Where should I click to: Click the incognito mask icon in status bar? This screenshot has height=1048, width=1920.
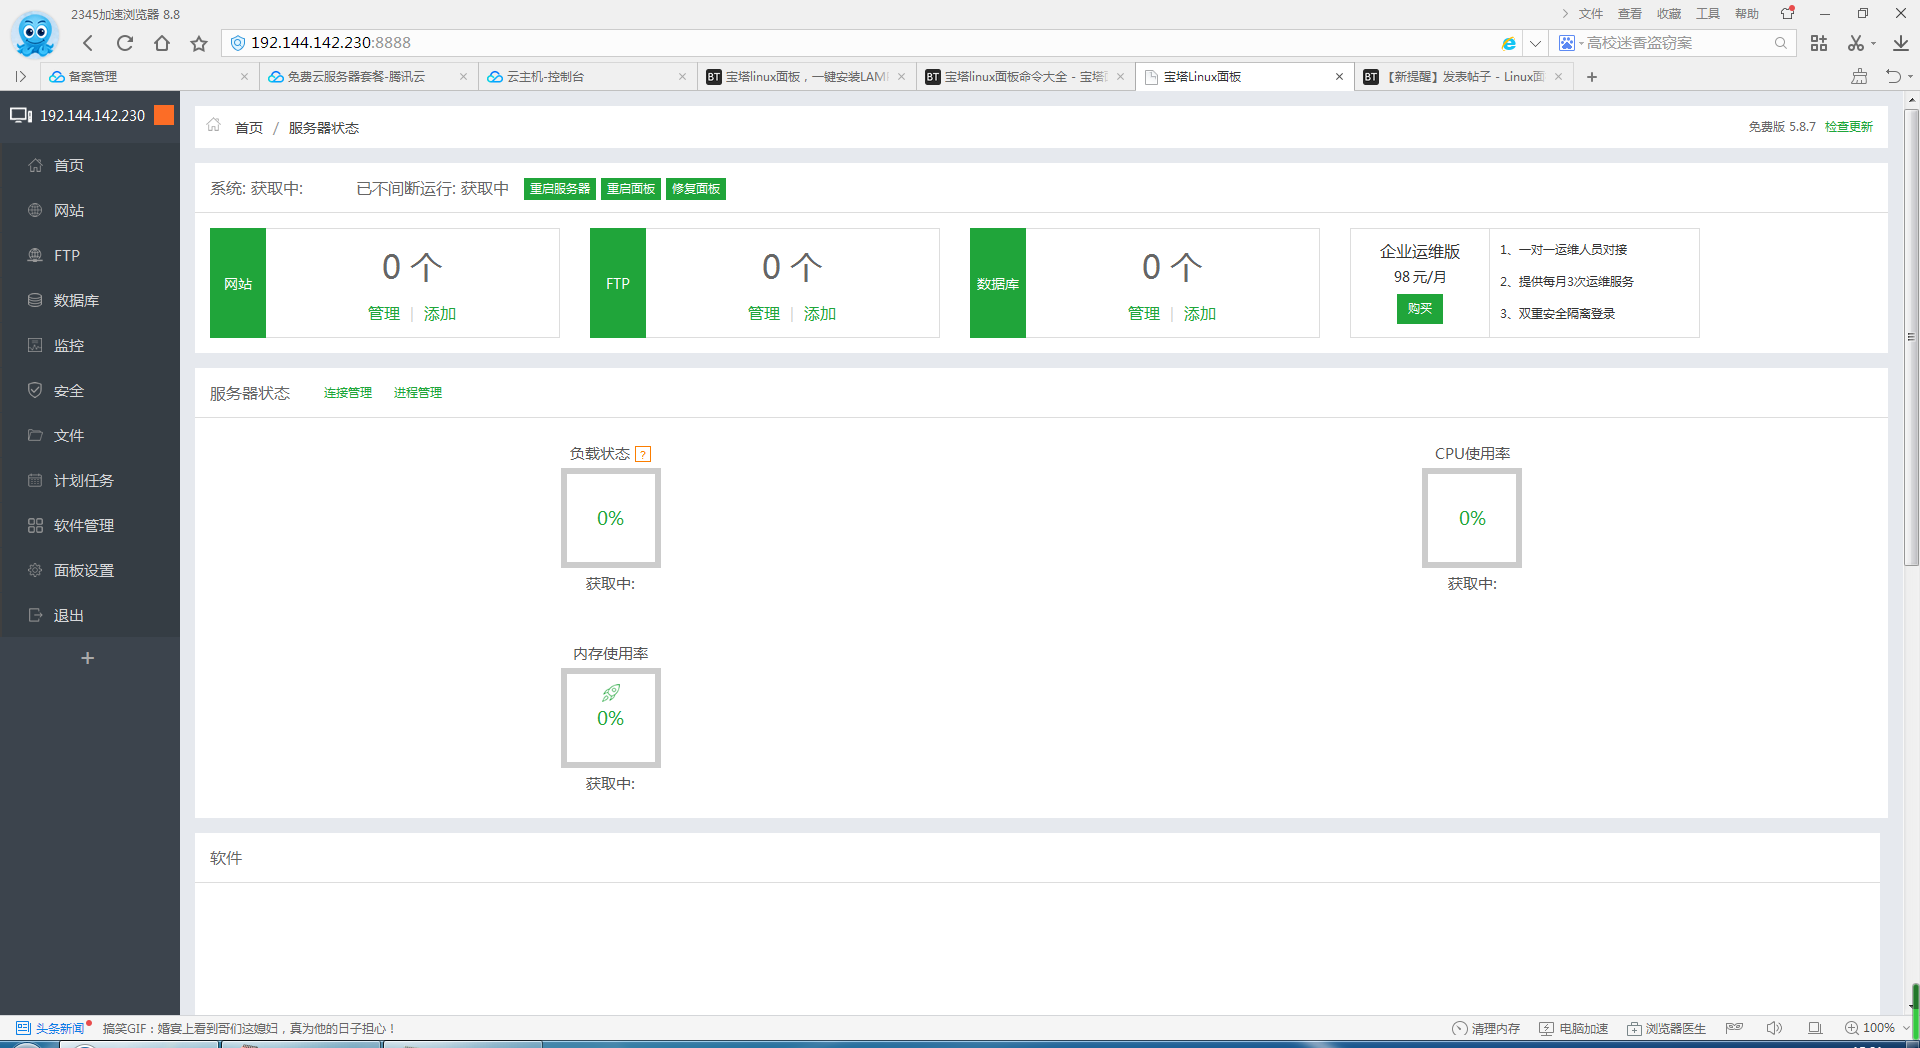coord(1735,1028)
